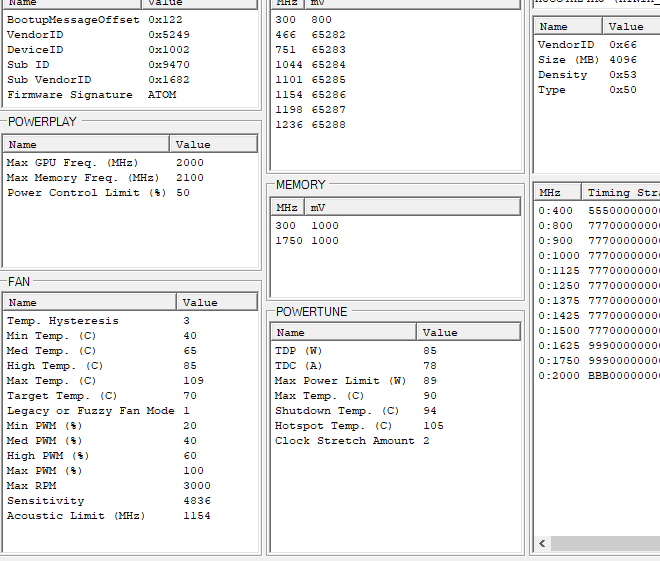This screenshot has height=561, width=660.
Task: Select the fan Max Temp. 109 row
Action: tap(131, 381)
